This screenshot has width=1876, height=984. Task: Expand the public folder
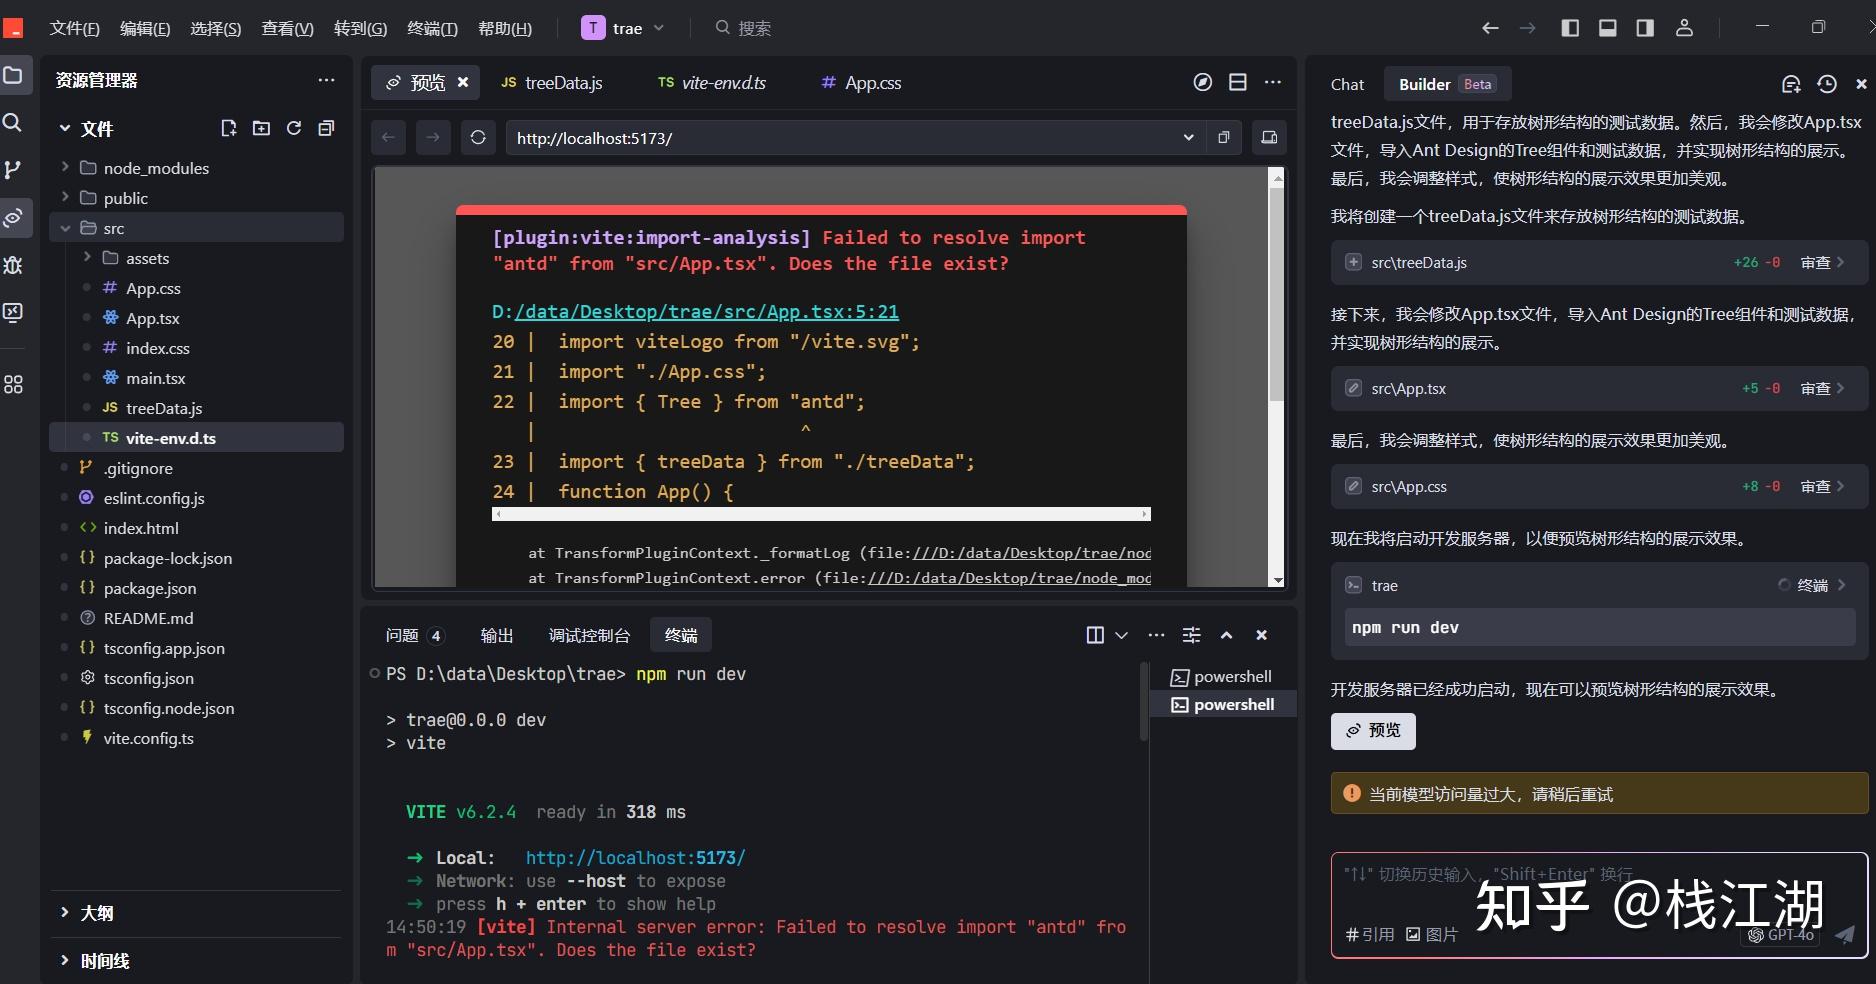65,197
